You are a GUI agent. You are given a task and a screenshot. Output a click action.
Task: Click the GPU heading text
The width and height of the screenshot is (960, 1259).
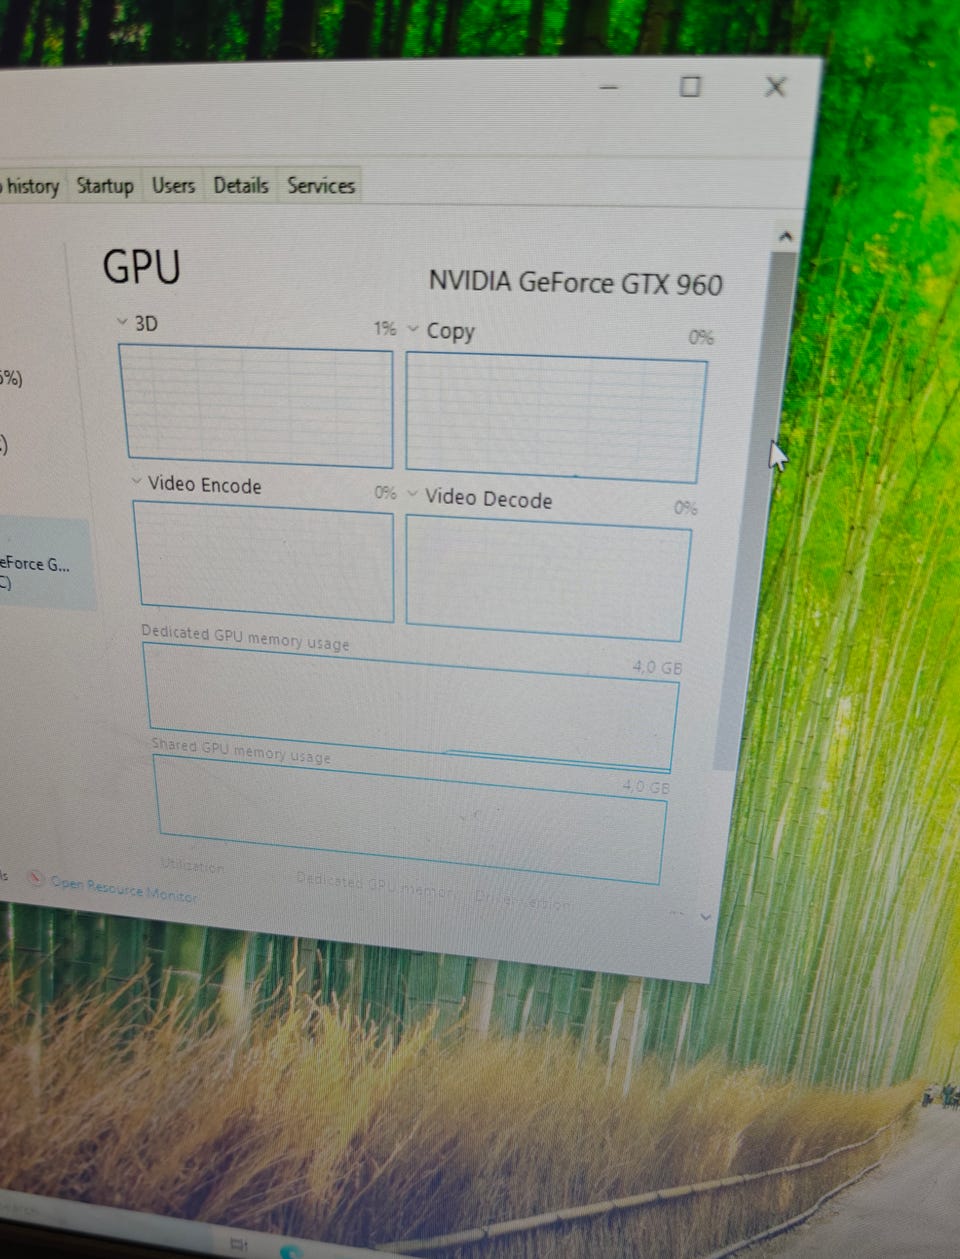142,267
